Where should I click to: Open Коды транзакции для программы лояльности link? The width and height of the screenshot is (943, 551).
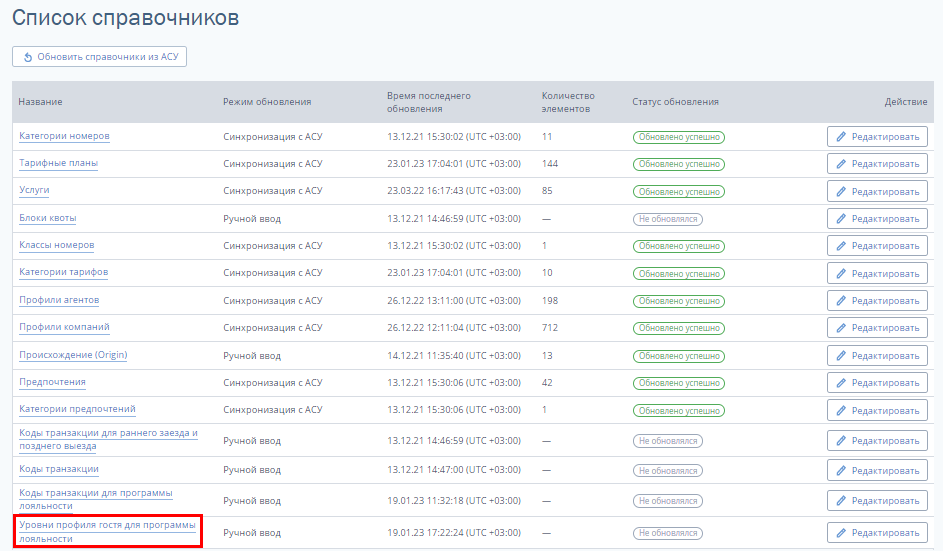(x=96, y=500)
